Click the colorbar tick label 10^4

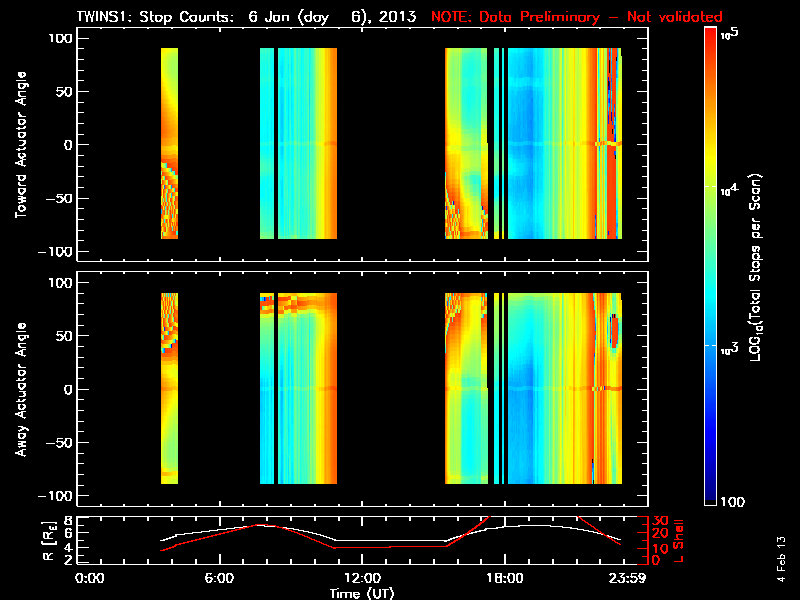click(x=730, y=190)
